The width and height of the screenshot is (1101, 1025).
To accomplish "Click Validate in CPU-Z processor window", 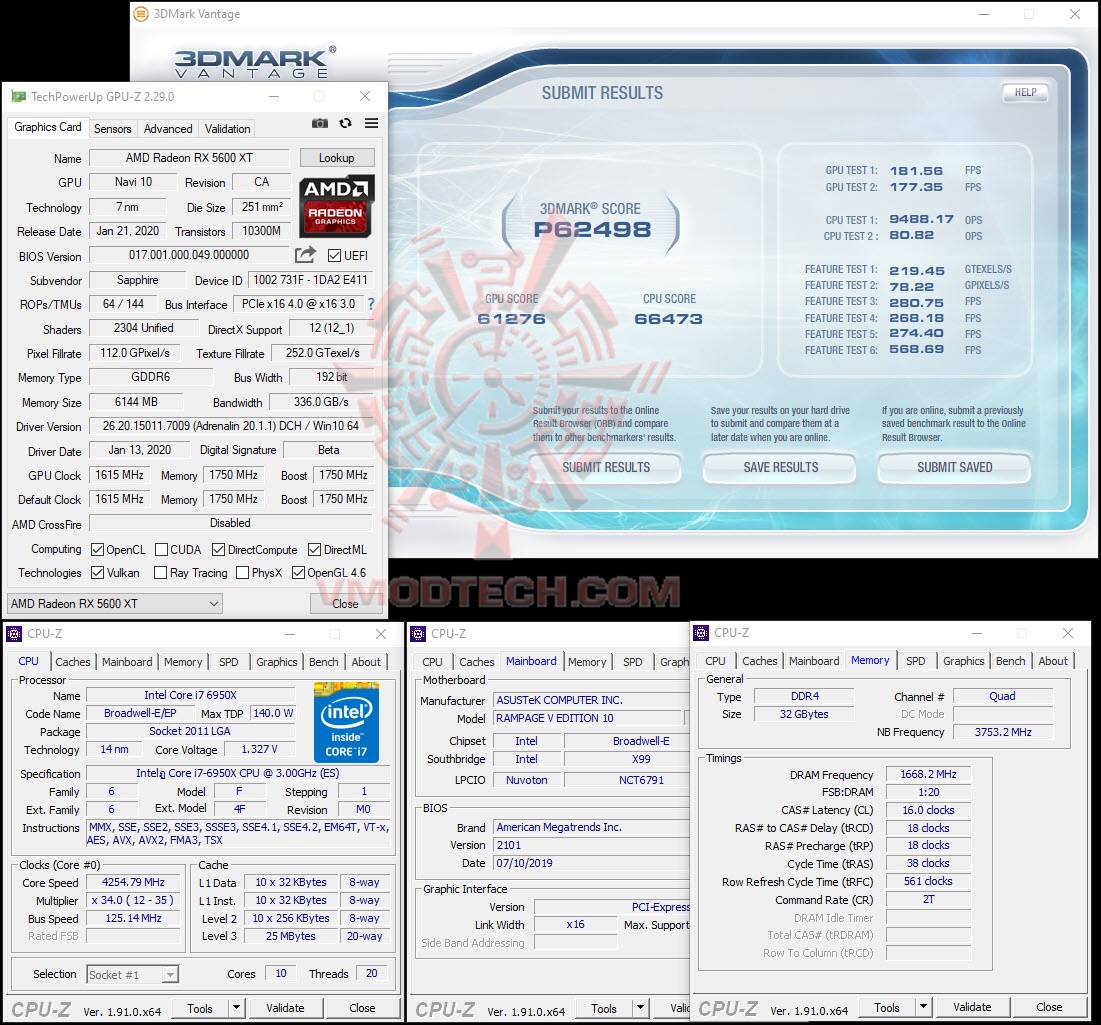I will (285, 1008).
